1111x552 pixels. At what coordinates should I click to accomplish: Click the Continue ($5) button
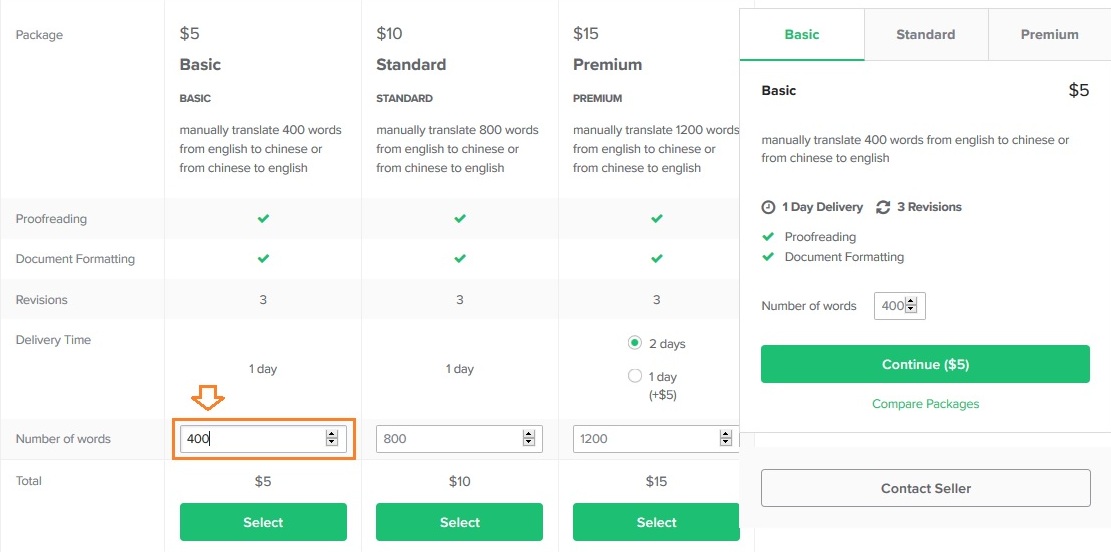[925, 364]
